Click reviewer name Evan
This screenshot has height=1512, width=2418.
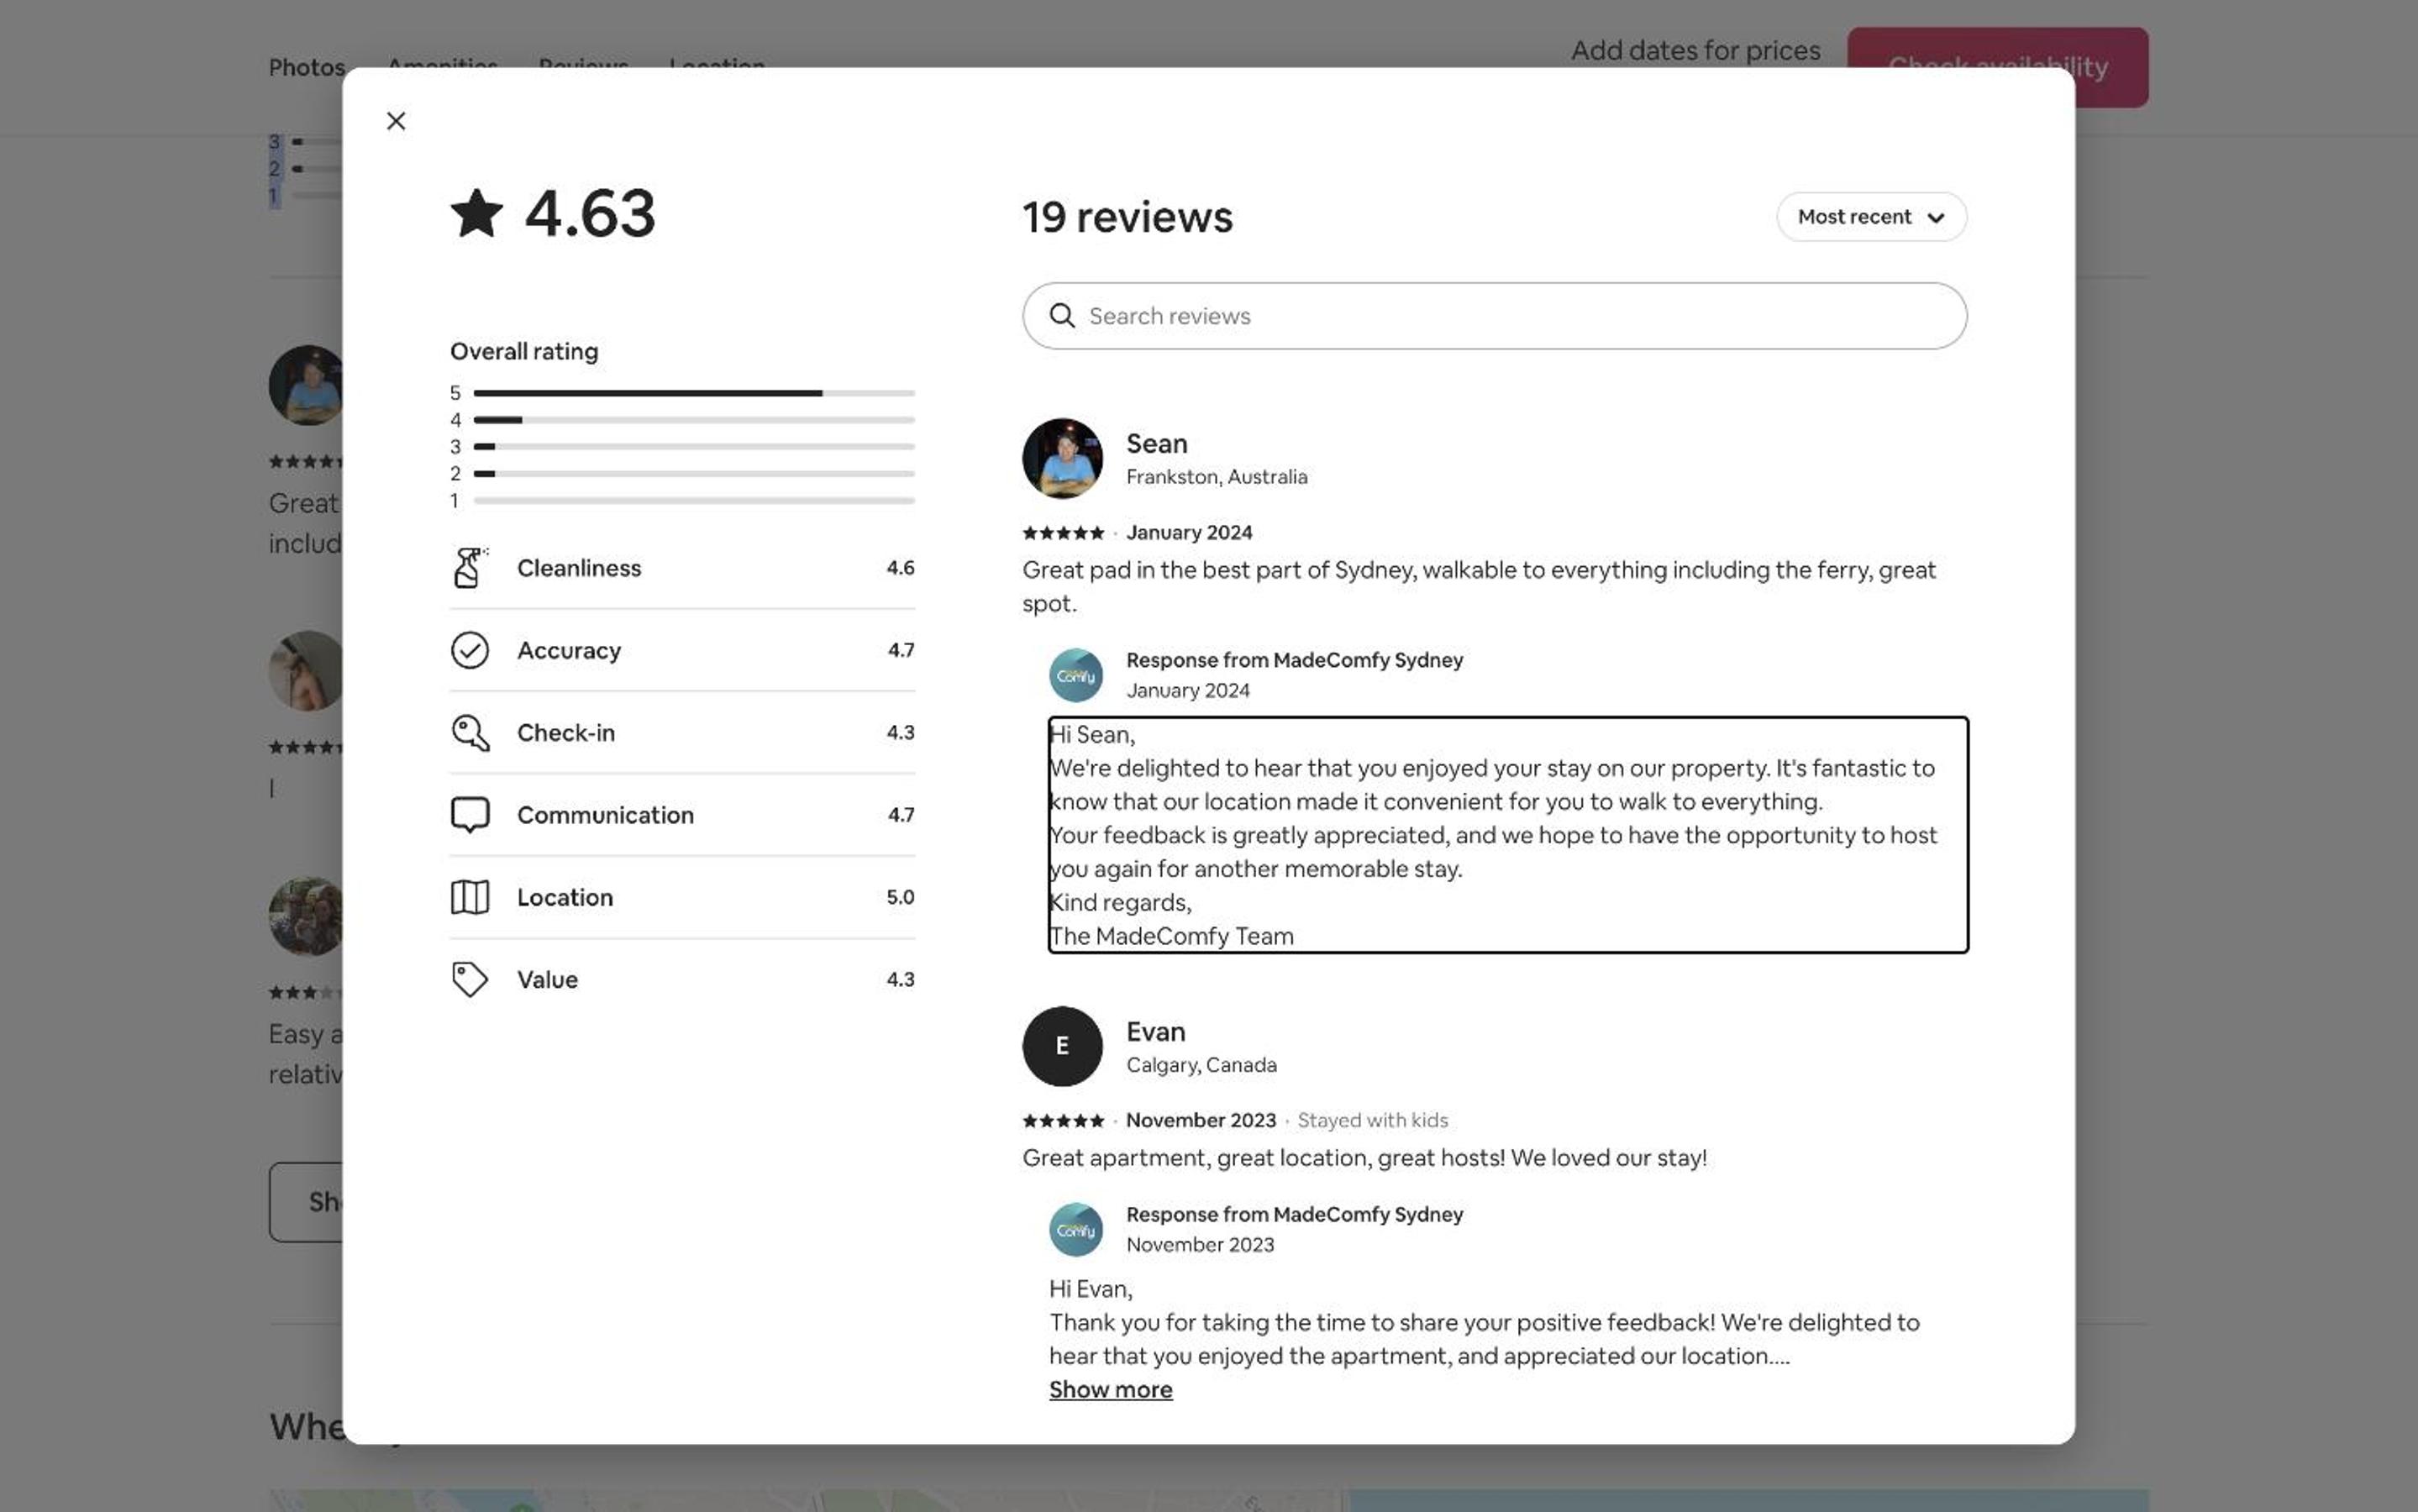tap(1156, 1031)
